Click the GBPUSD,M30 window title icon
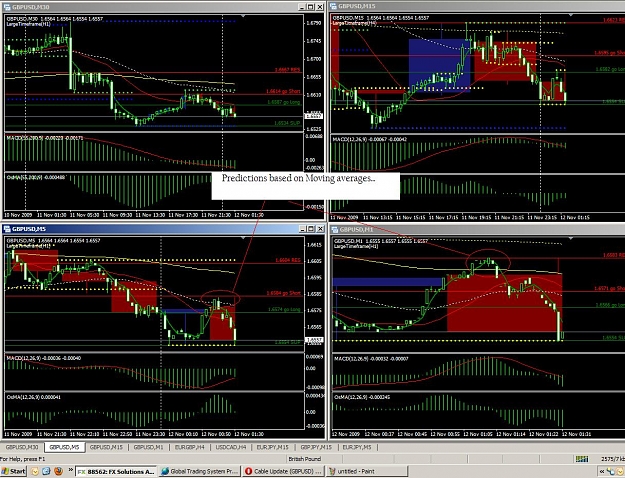Image resolution: width=625 pixels, height=478 pixels. pos(7,7)
